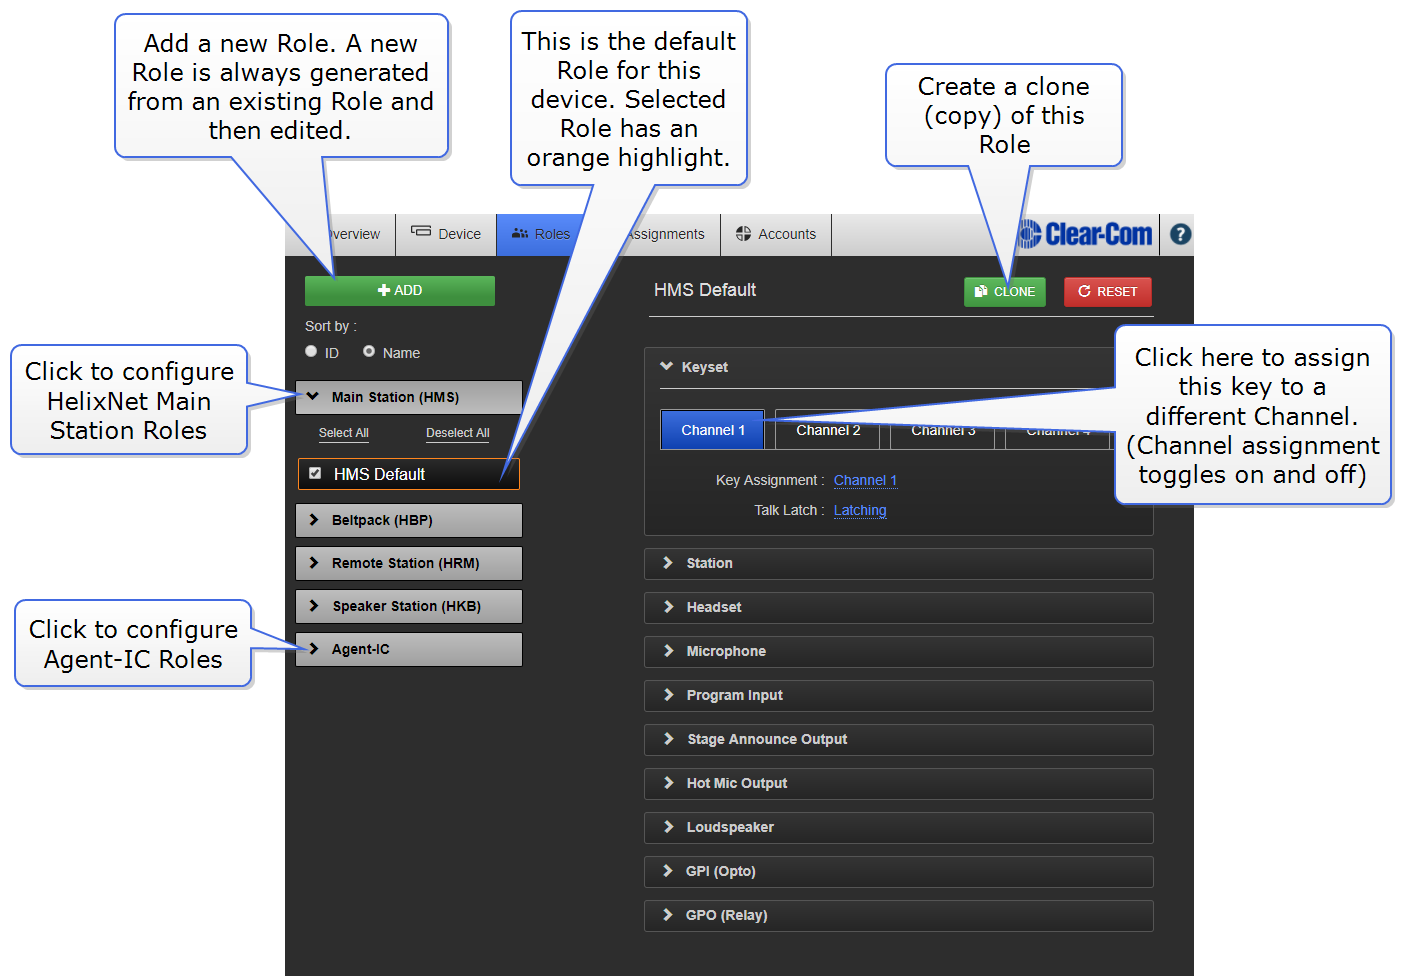Open the Device tab
The width and height of the screenshot is (1407, 976).
446,234
